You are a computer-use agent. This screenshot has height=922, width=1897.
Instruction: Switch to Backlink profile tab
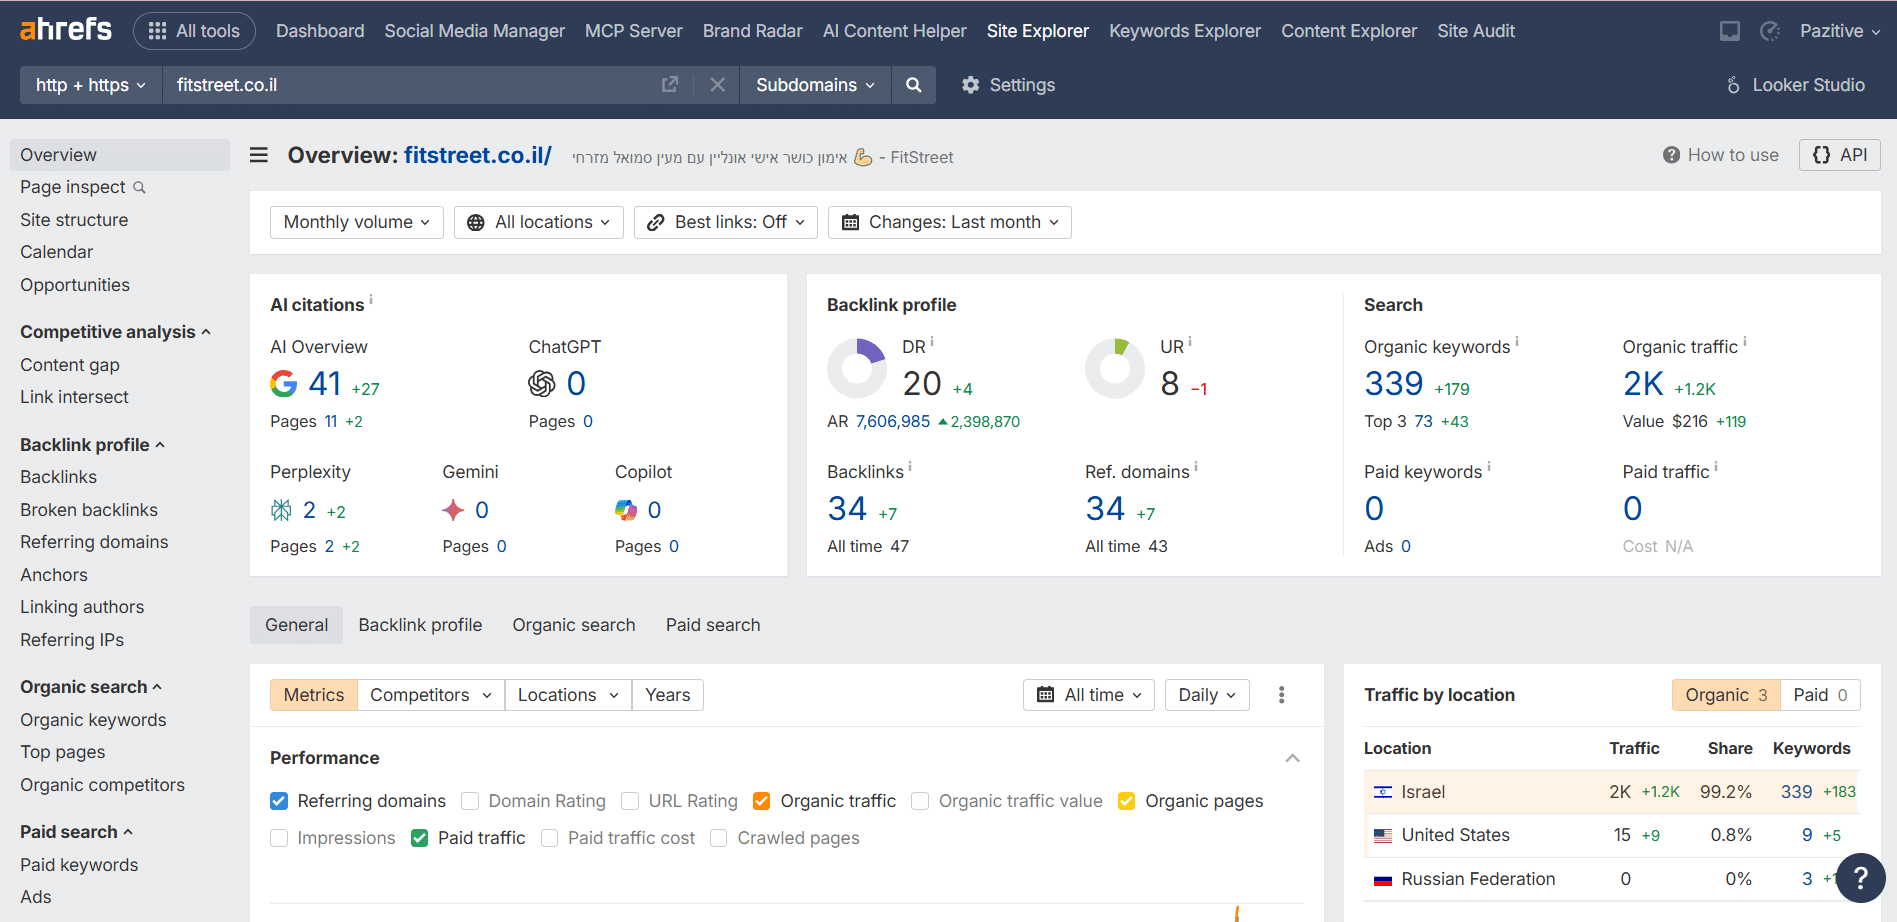[x=420, y=625]
